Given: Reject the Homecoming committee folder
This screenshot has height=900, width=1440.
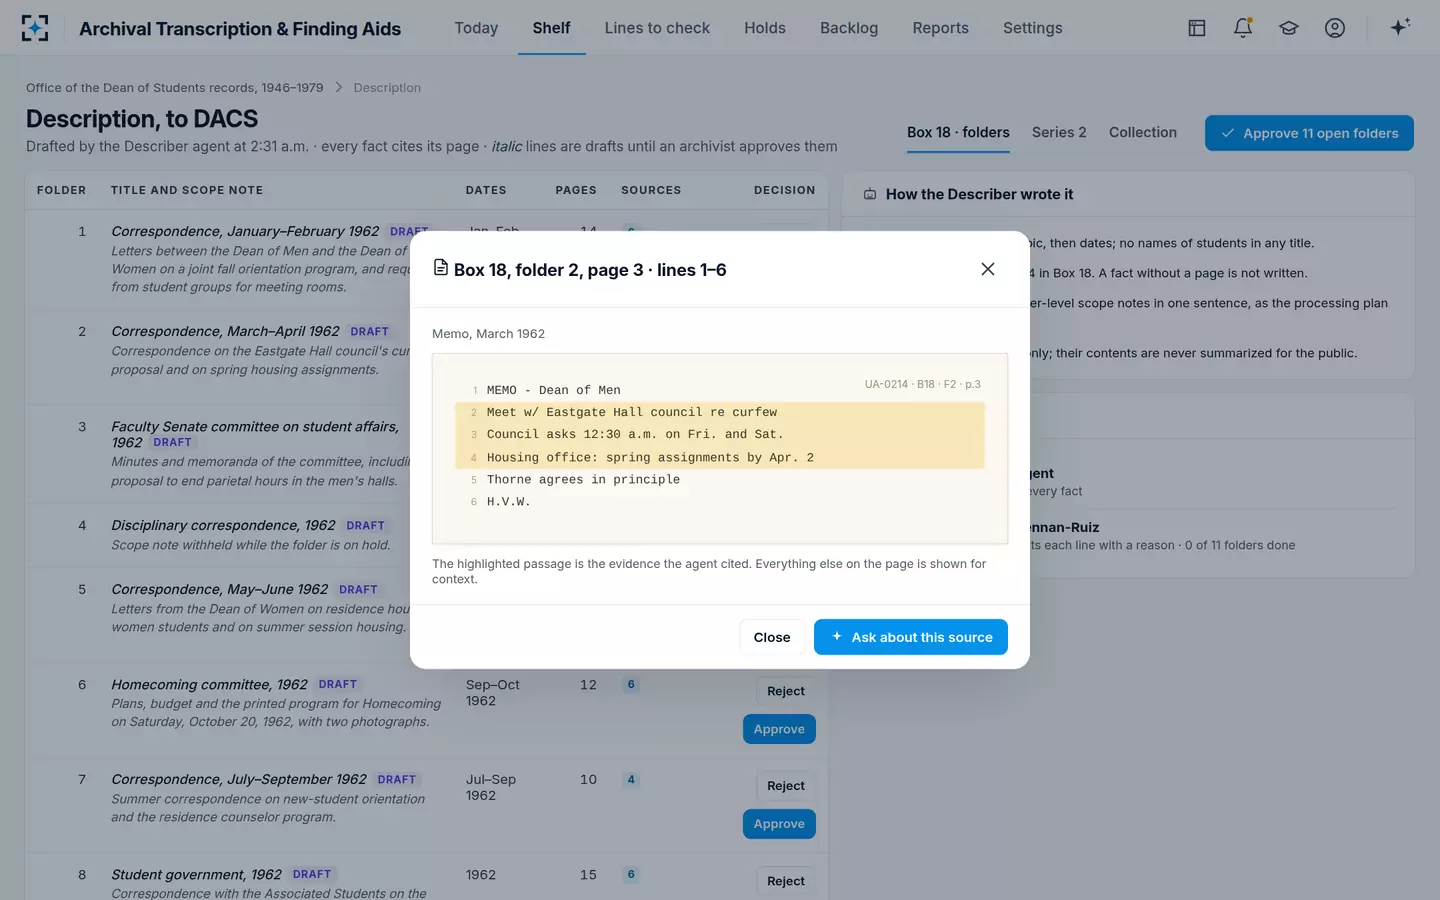Looking at the screenshot, I should [786, 691].
